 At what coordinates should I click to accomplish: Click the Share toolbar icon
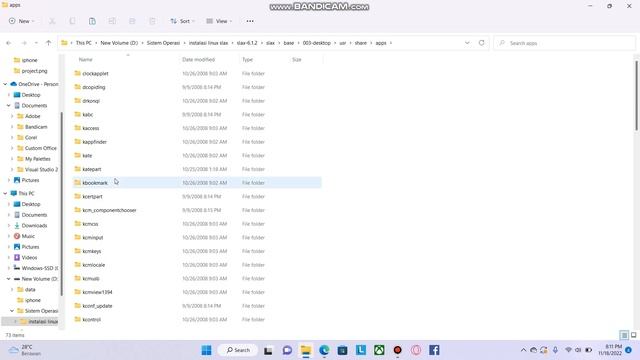click(132, 21)
